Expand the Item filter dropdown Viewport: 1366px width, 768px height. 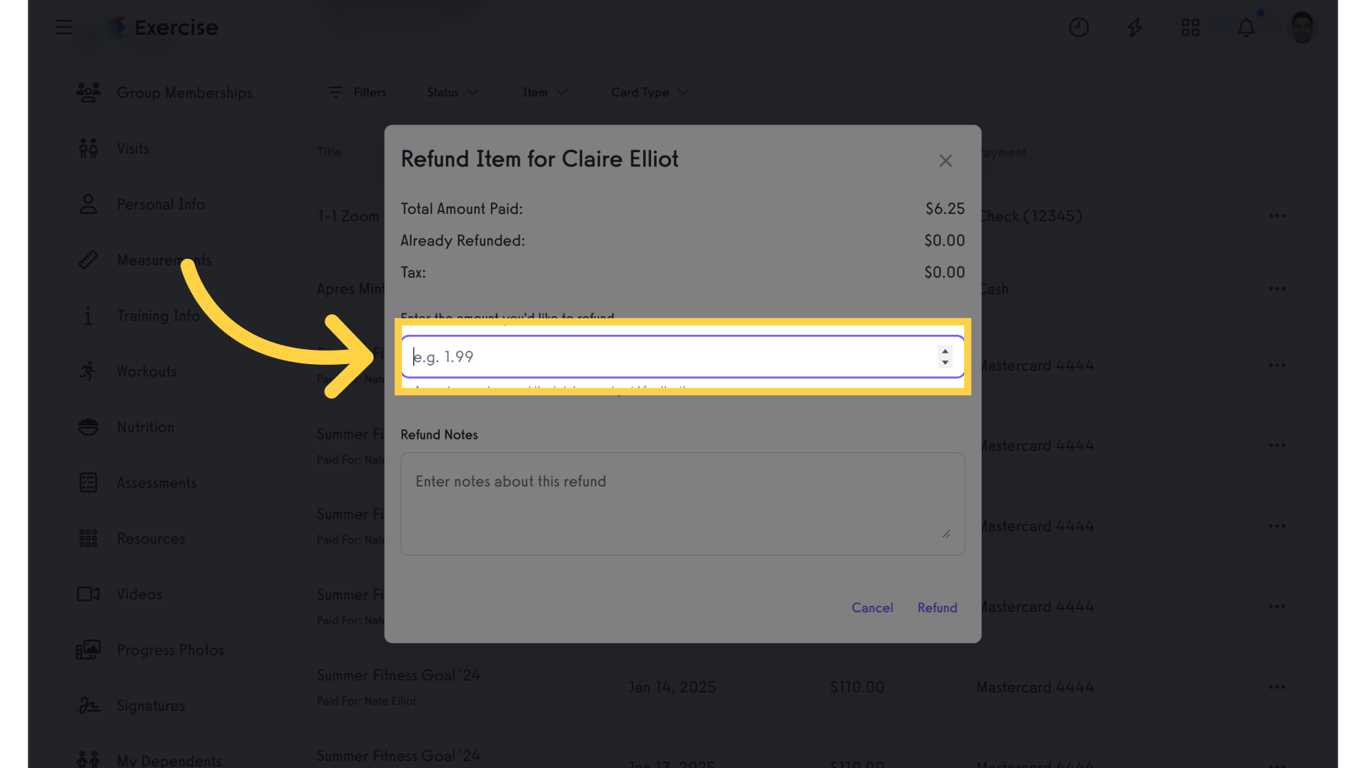click(x=545, y=92)
